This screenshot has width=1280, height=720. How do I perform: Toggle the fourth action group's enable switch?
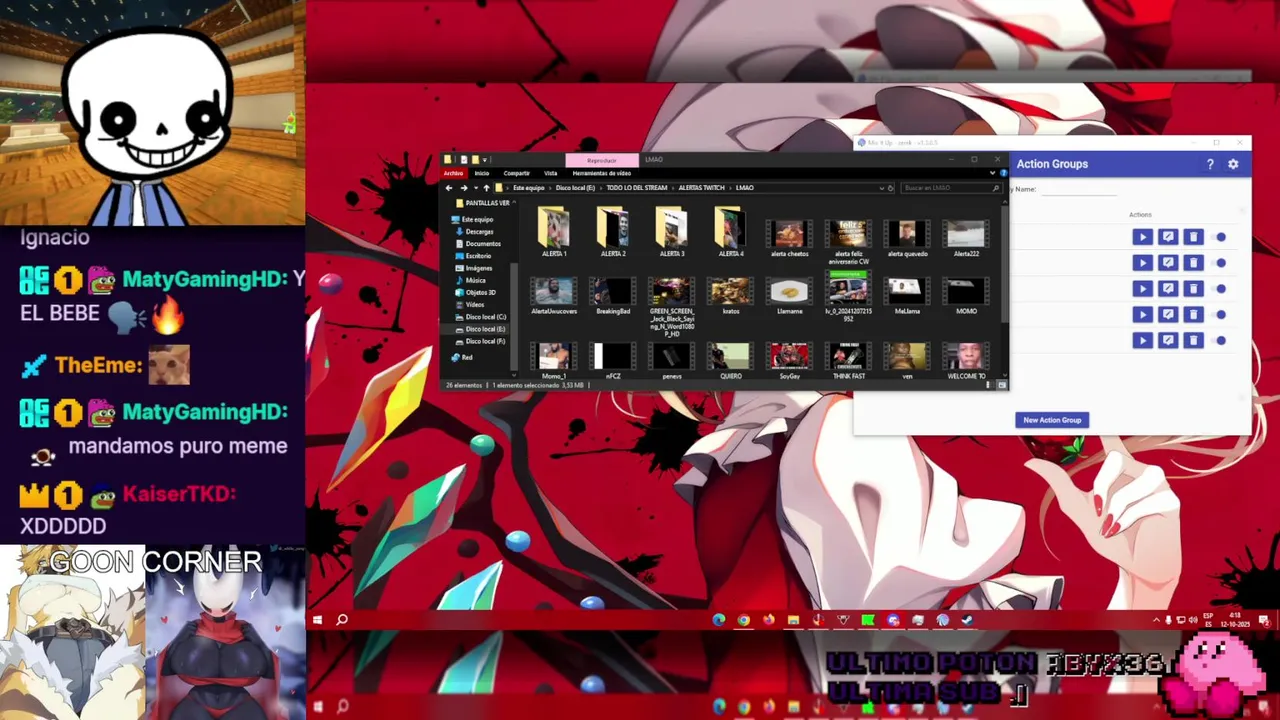1220,315
